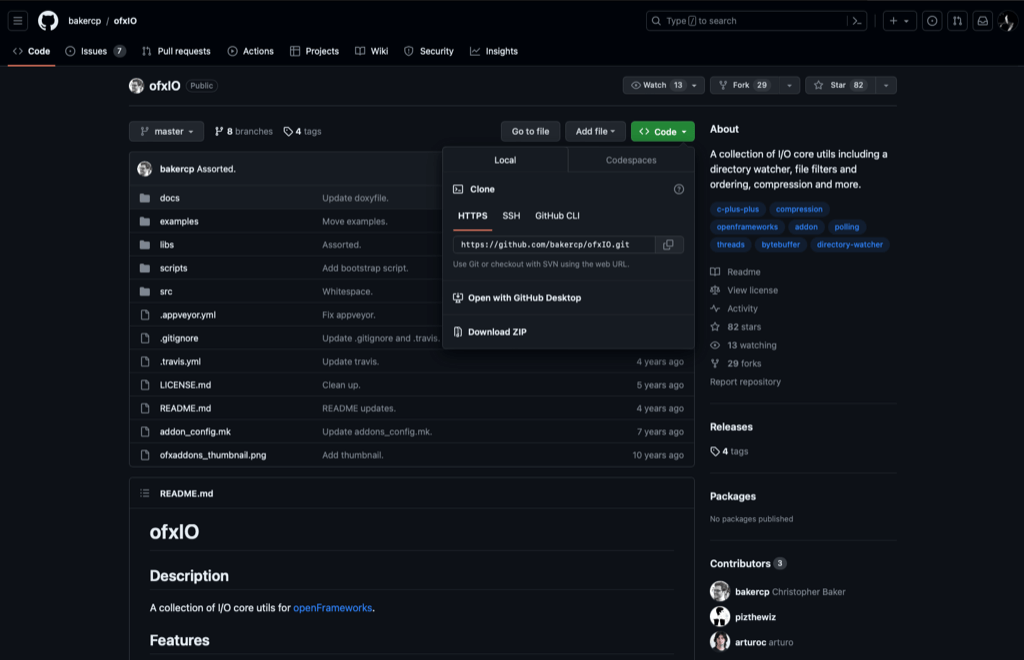Click the GitHub logo
Viewport: 1024px width, 660px height.
48,21
